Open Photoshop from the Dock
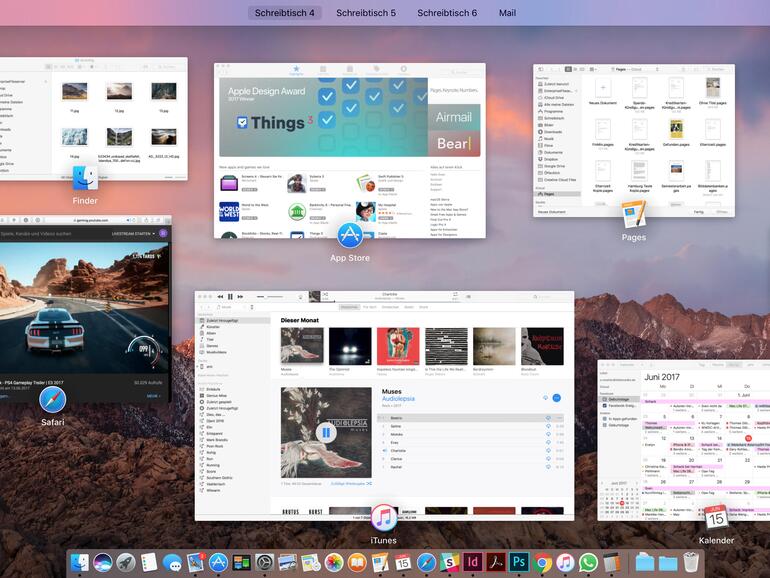Screen dimensions: 770x578 click(x=519, y=562)
